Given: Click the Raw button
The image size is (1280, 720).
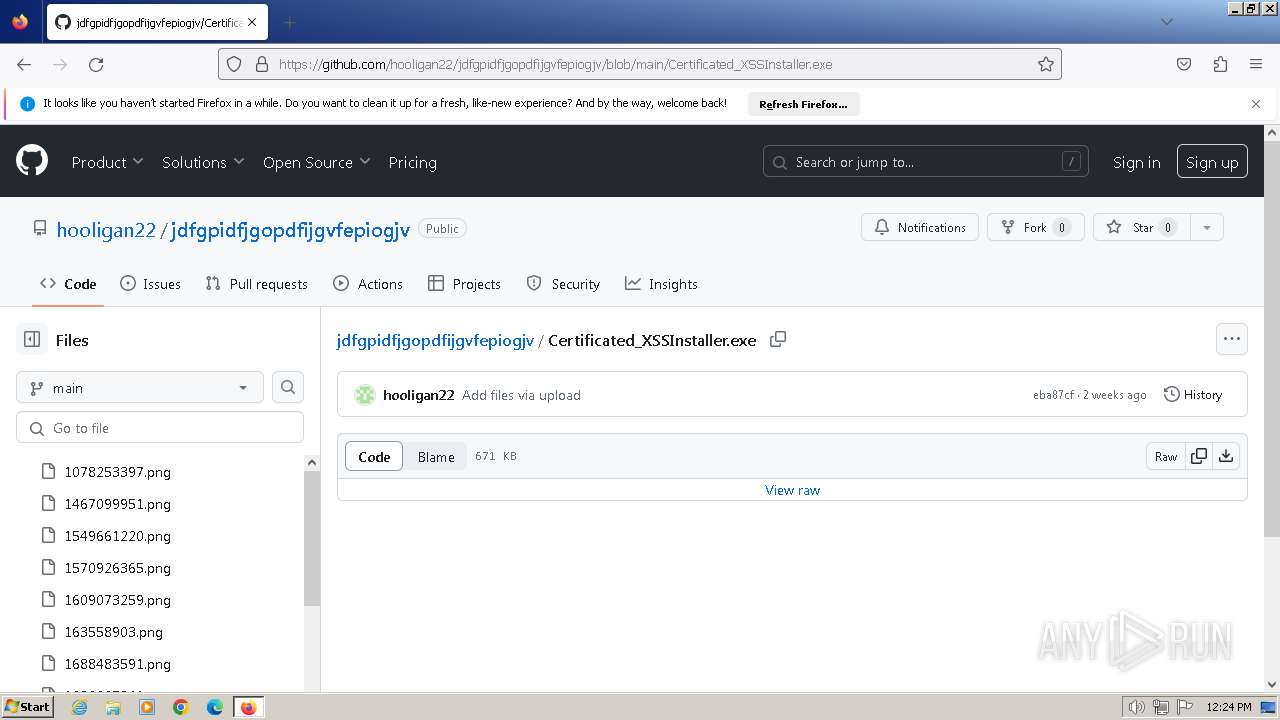Looking at the screenshot, I should coord(1166,456).
